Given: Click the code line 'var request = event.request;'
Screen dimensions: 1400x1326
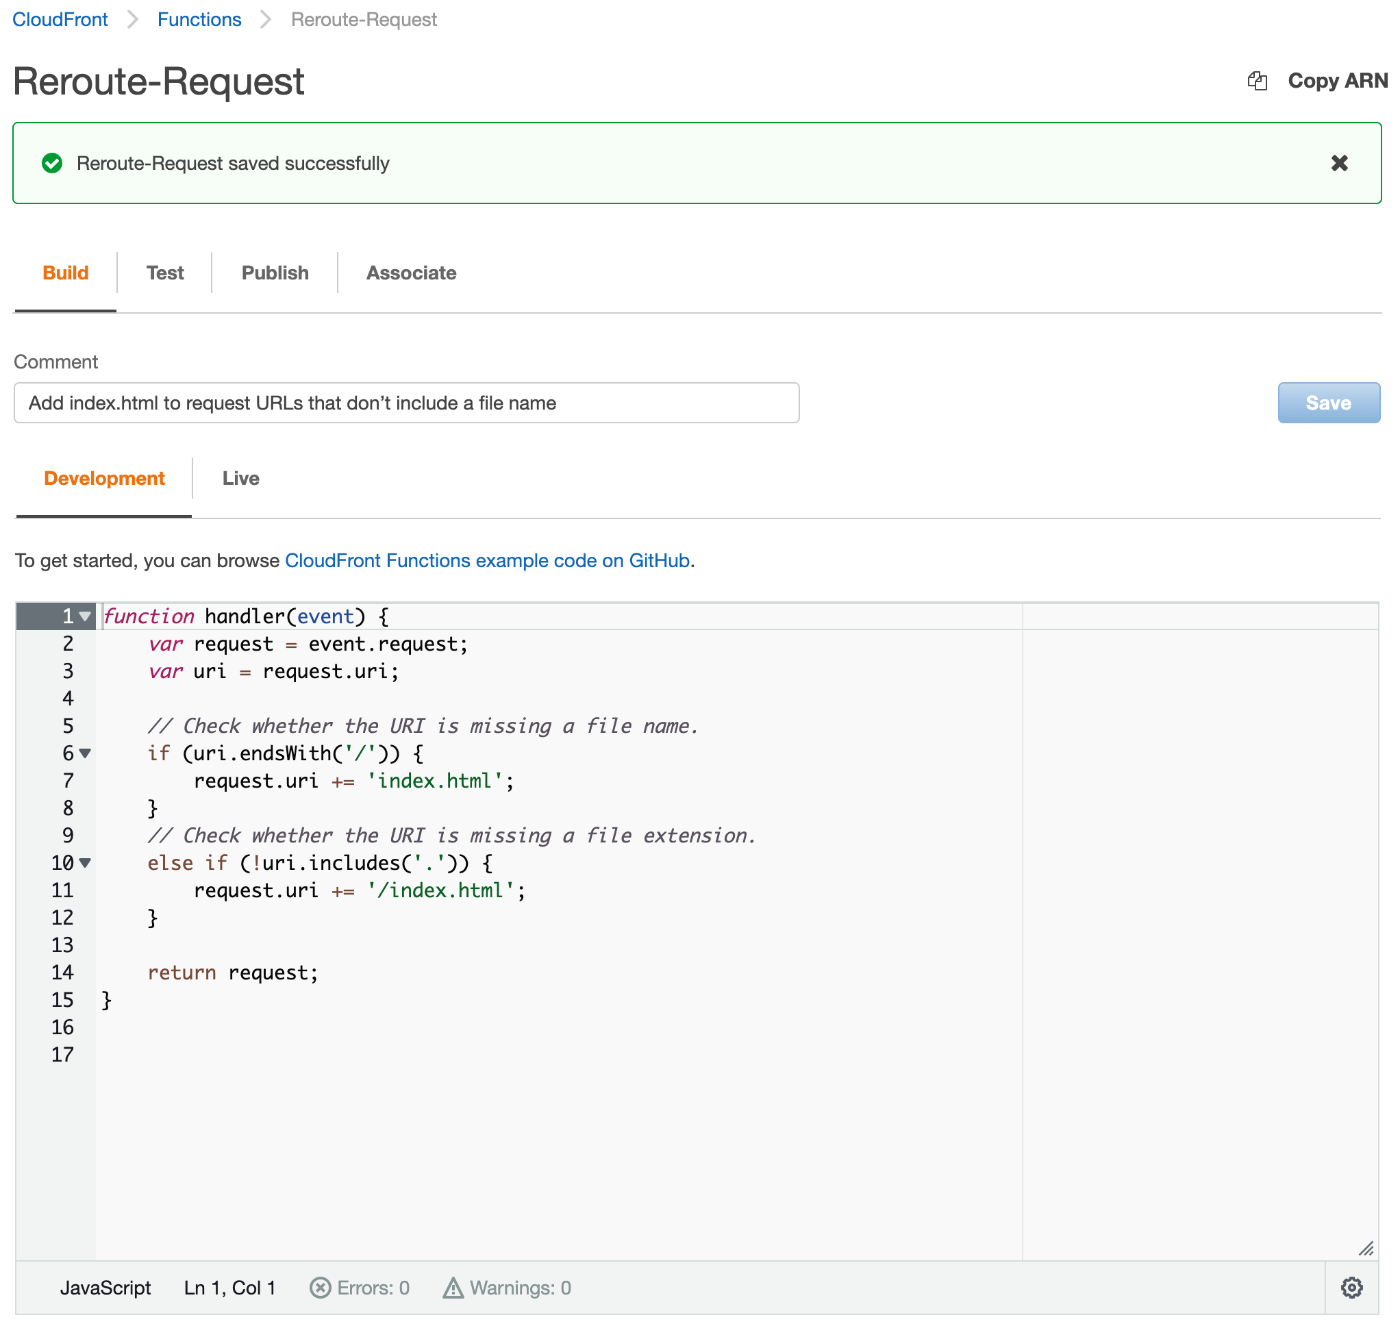Looking at the screenshot, I should pyautogui.click(x=308, y=644).
